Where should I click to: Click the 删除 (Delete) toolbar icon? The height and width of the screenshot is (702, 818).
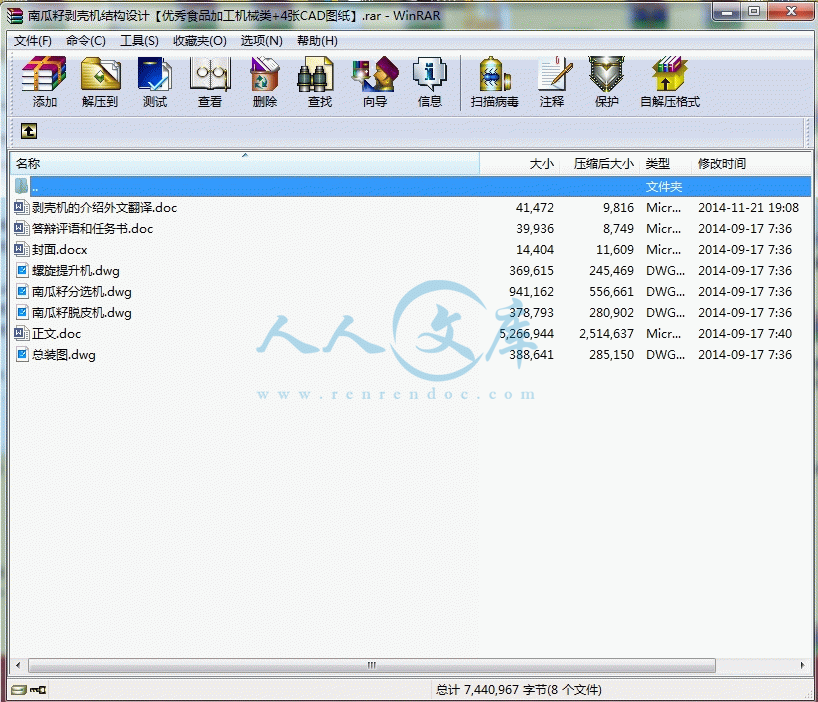tap(265, 74)
